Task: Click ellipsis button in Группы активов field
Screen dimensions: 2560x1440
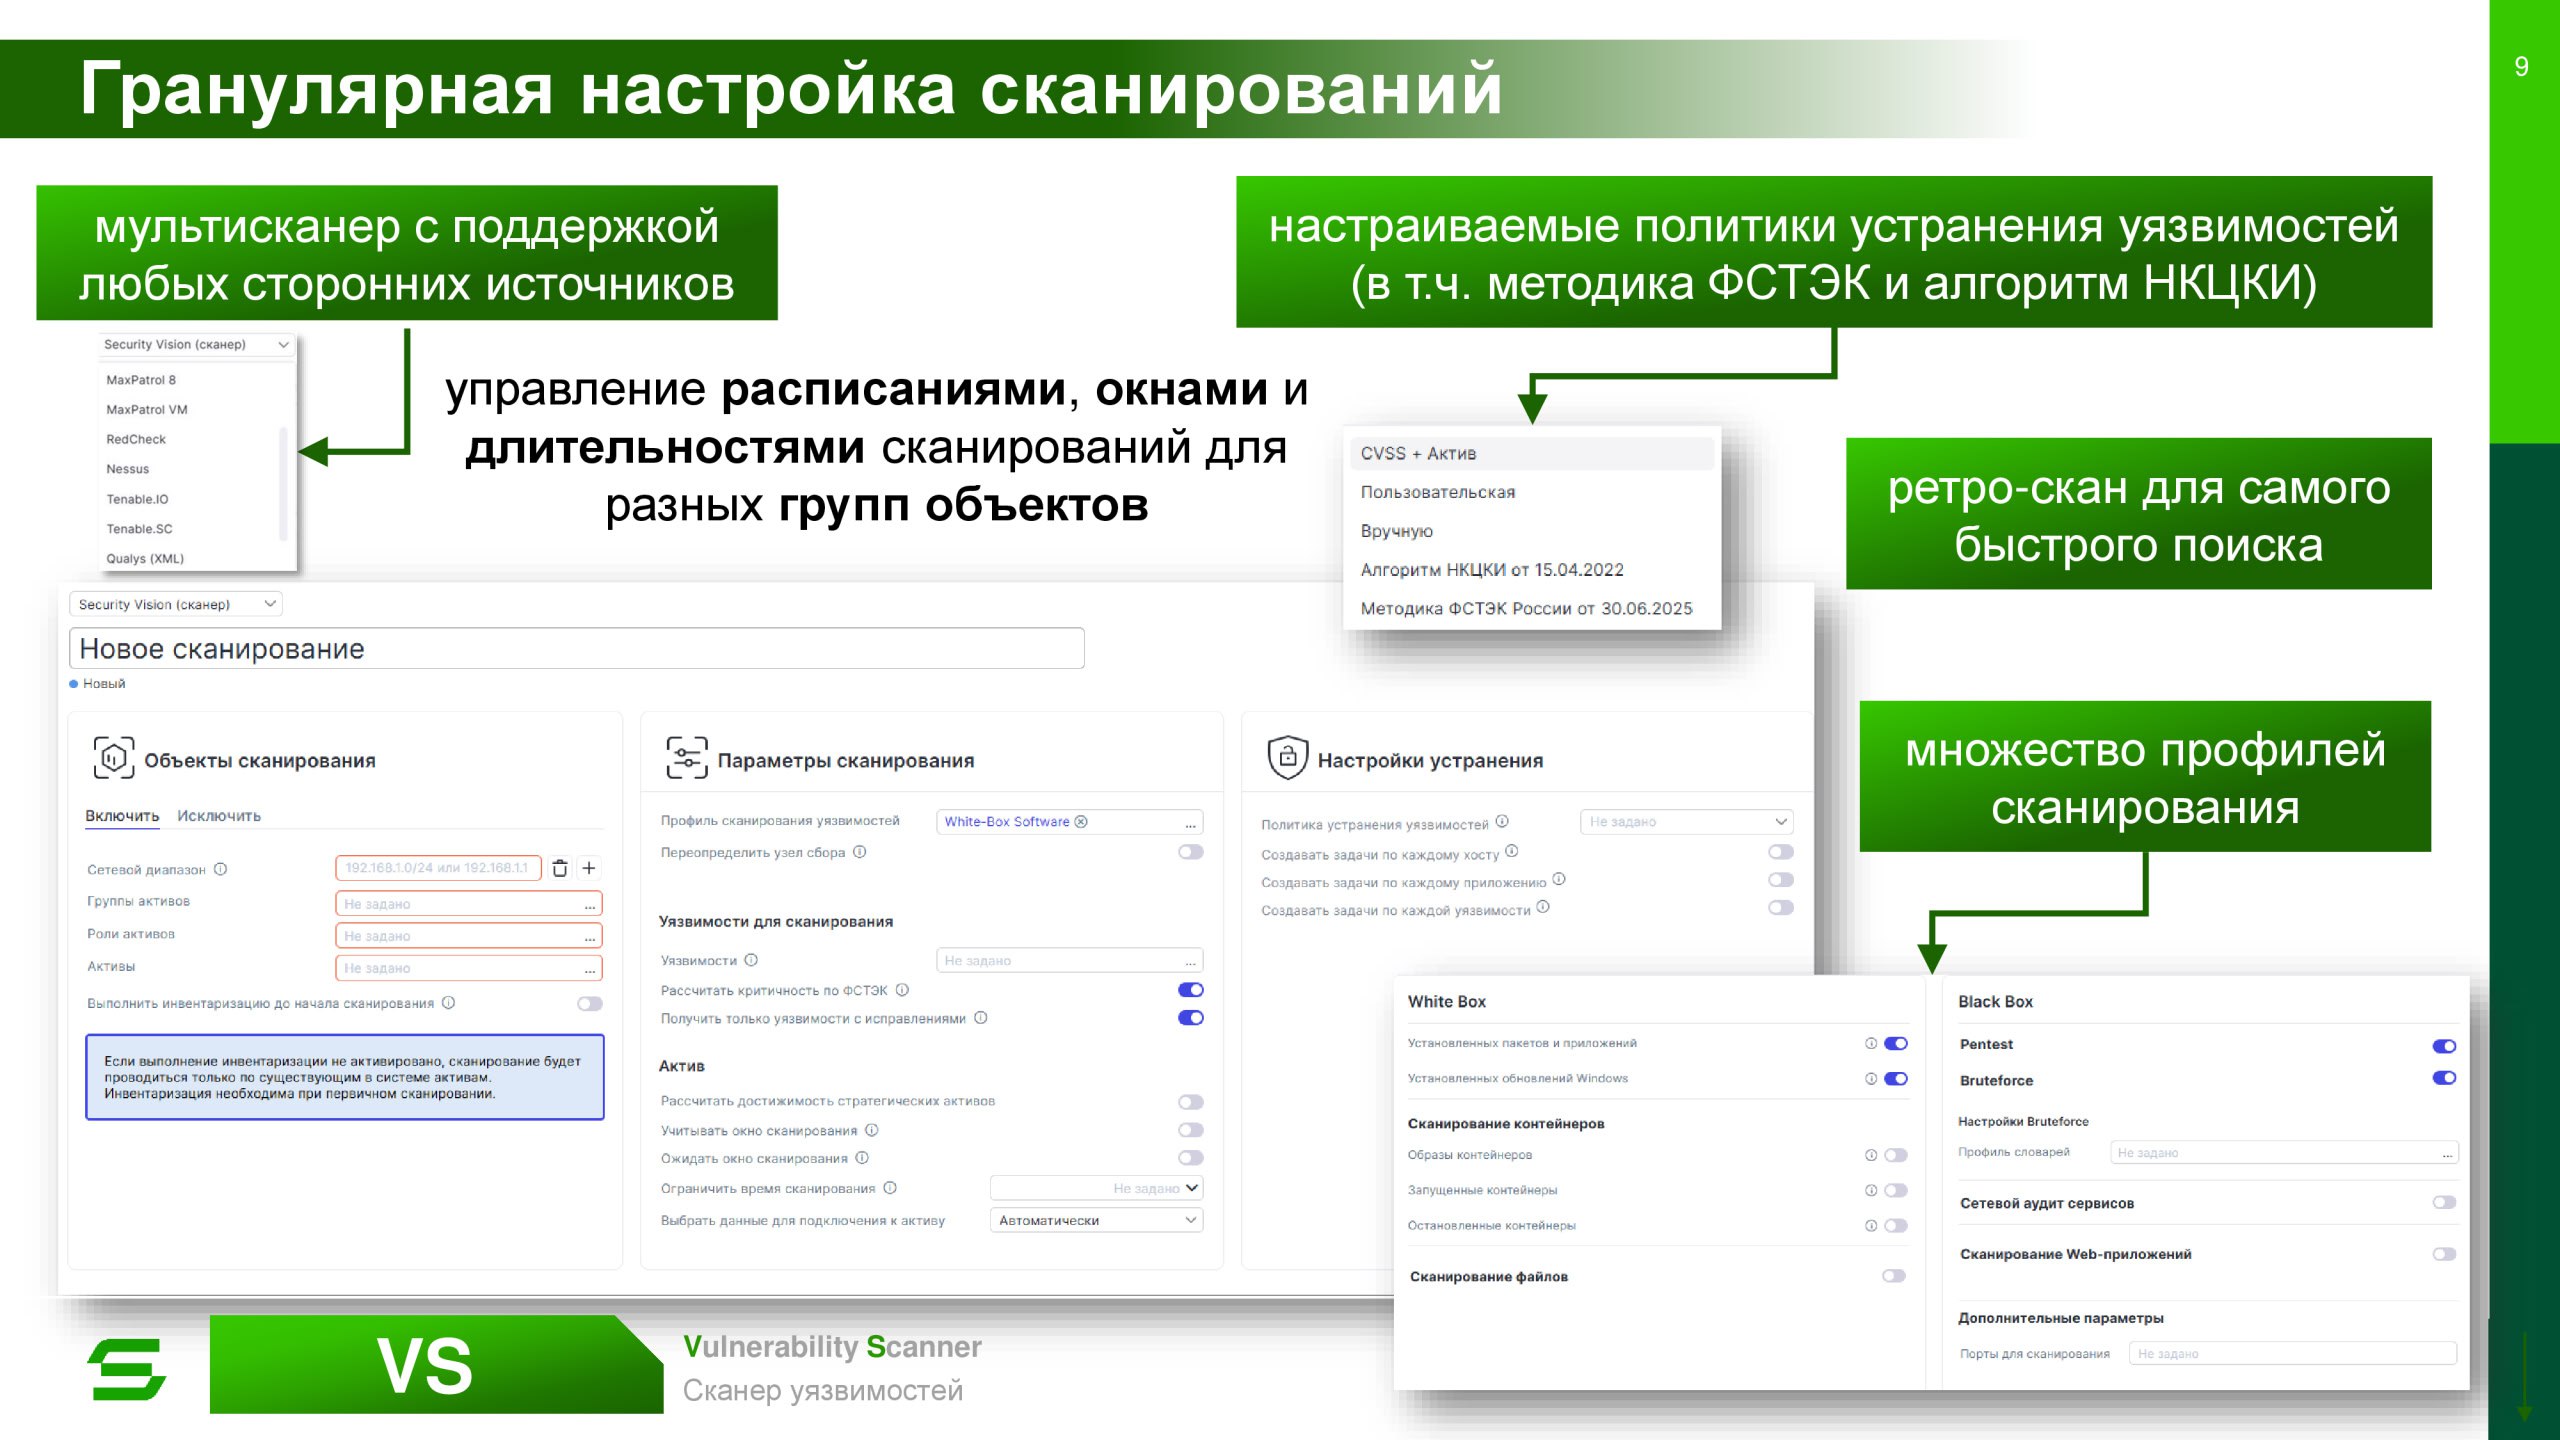Action: (x=590, y=904)
